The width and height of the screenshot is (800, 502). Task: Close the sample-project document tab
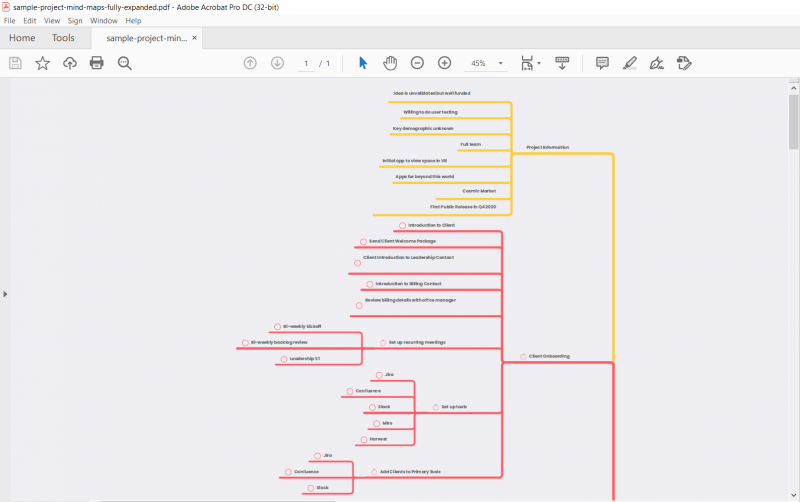194,38
